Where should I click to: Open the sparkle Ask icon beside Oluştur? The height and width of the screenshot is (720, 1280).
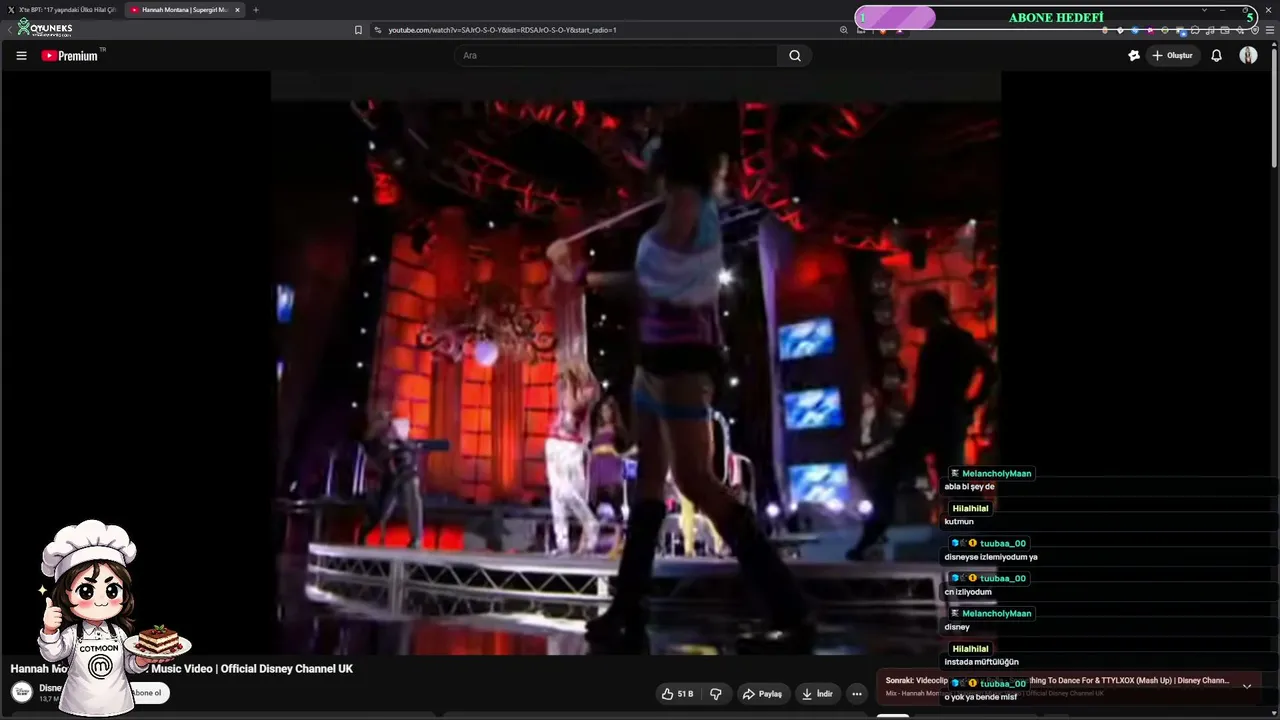1133,56
